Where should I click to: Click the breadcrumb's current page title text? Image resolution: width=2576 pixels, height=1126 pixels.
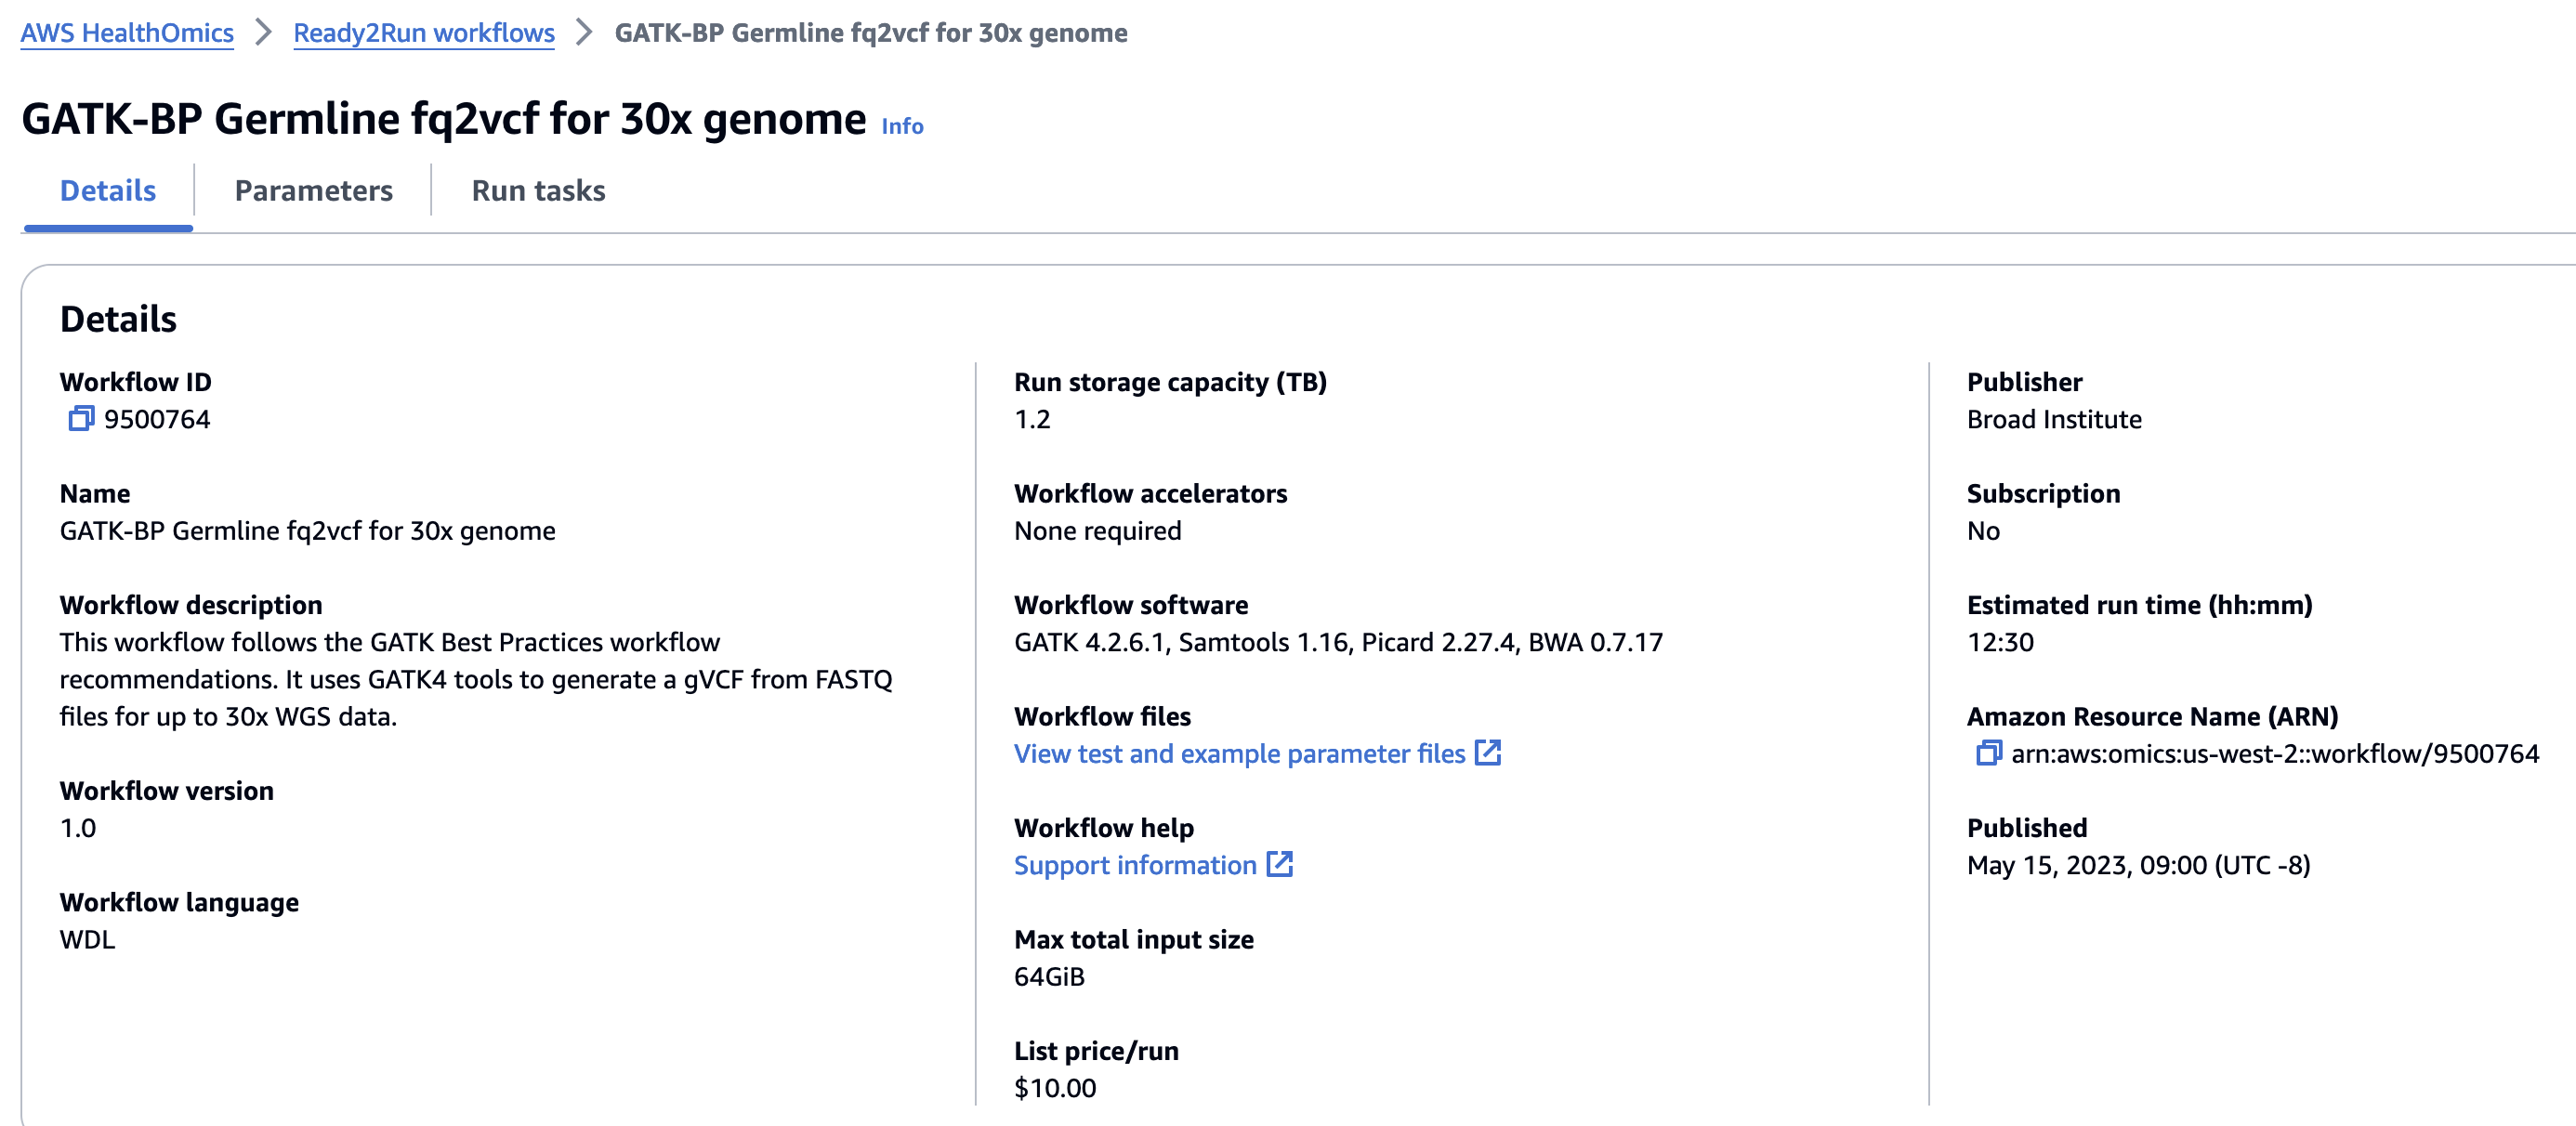[x=871, y=33]
